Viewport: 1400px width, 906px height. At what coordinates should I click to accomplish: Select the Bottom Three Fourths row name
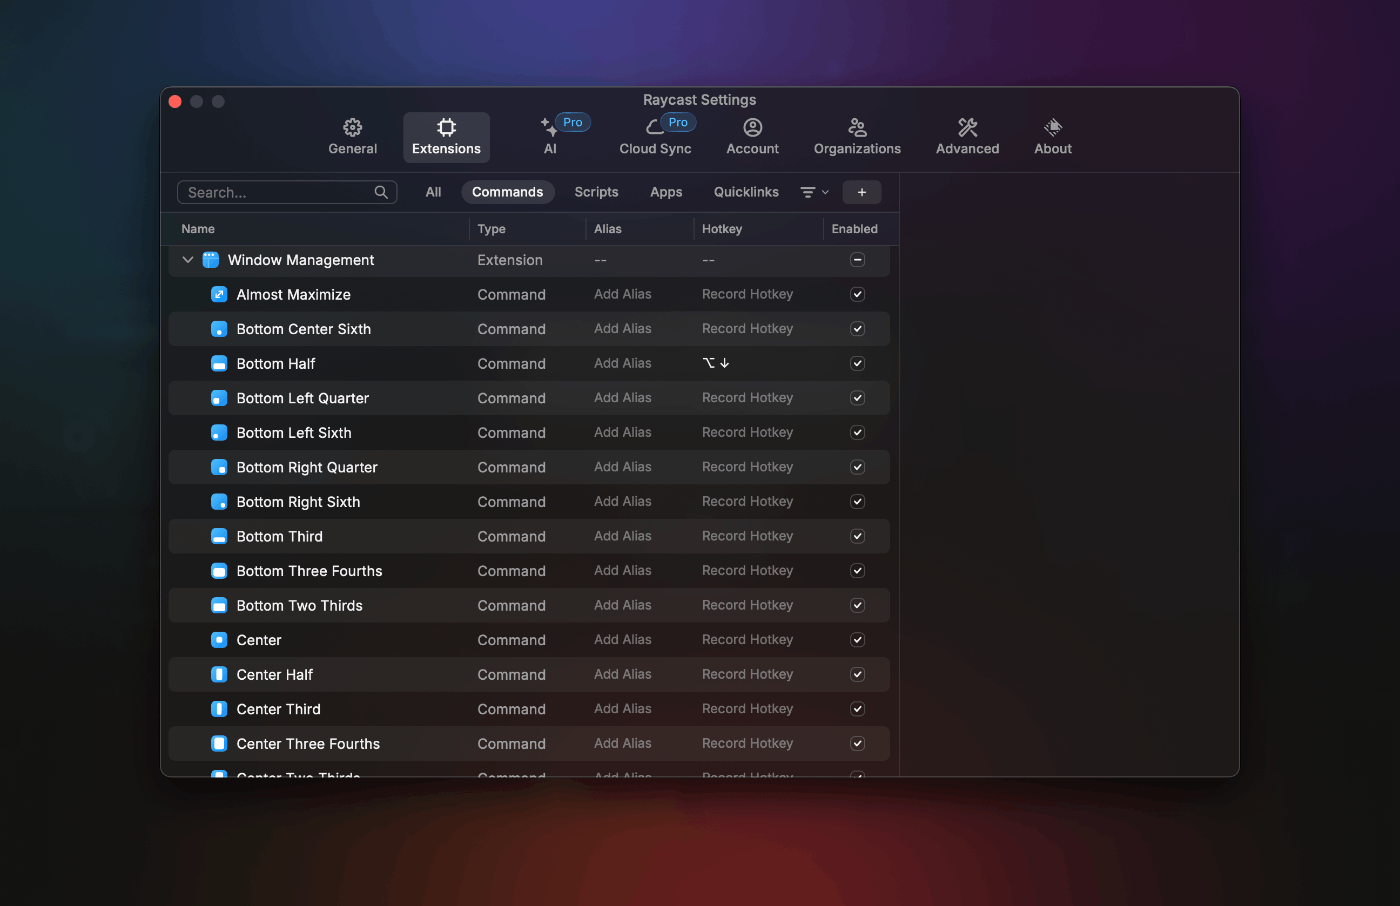(x=309, y=571)
